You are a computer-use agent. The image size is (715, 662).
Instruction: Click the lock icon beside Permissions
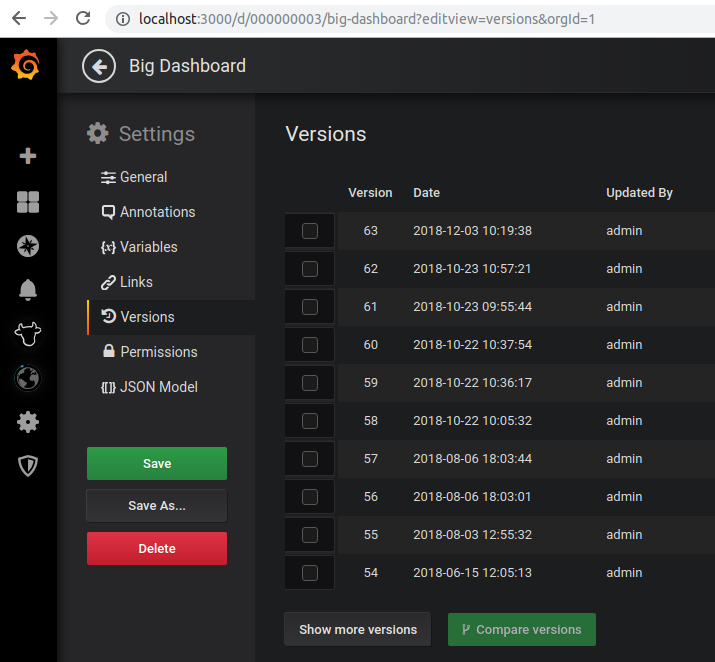click(x=109, y=351)
